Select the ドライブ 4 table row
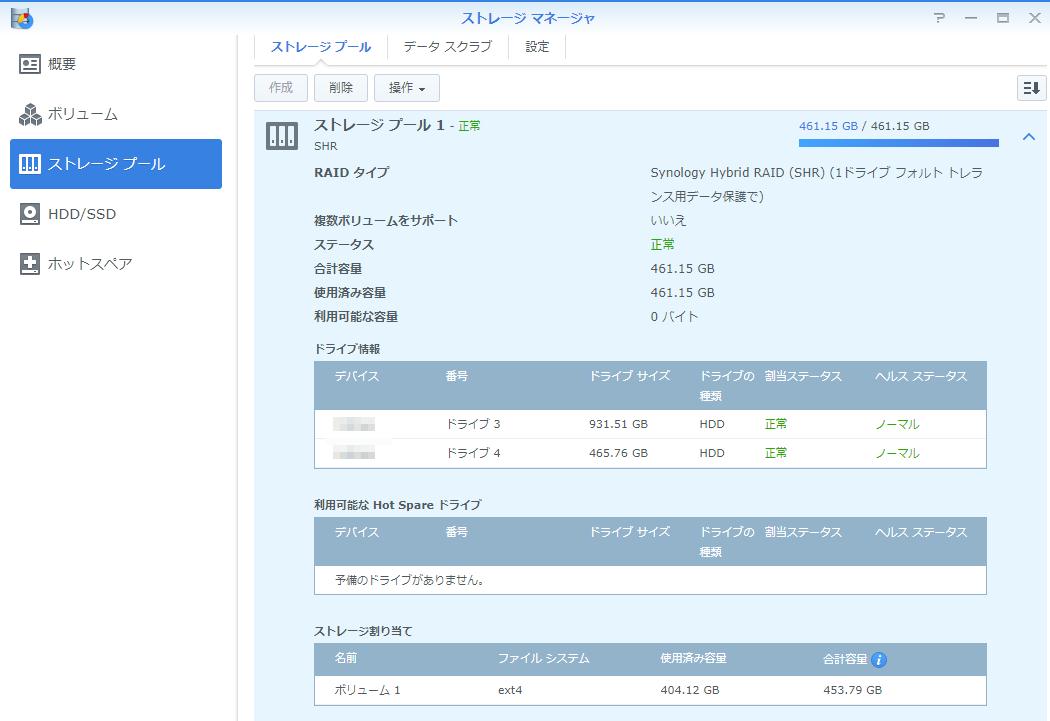 pyautogui.click(x=650, y=453)
